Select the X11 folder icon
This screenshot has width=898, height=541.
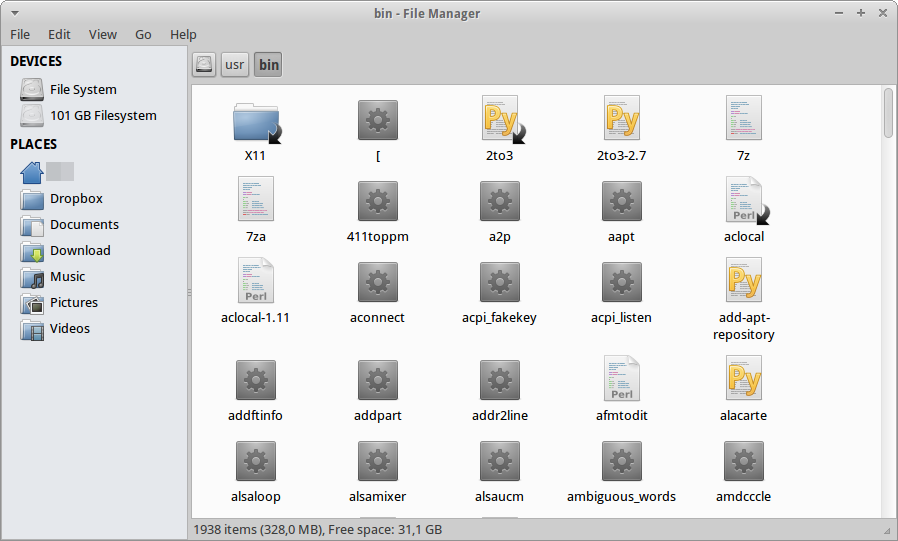pyautogui.click(x=255, y=122)
